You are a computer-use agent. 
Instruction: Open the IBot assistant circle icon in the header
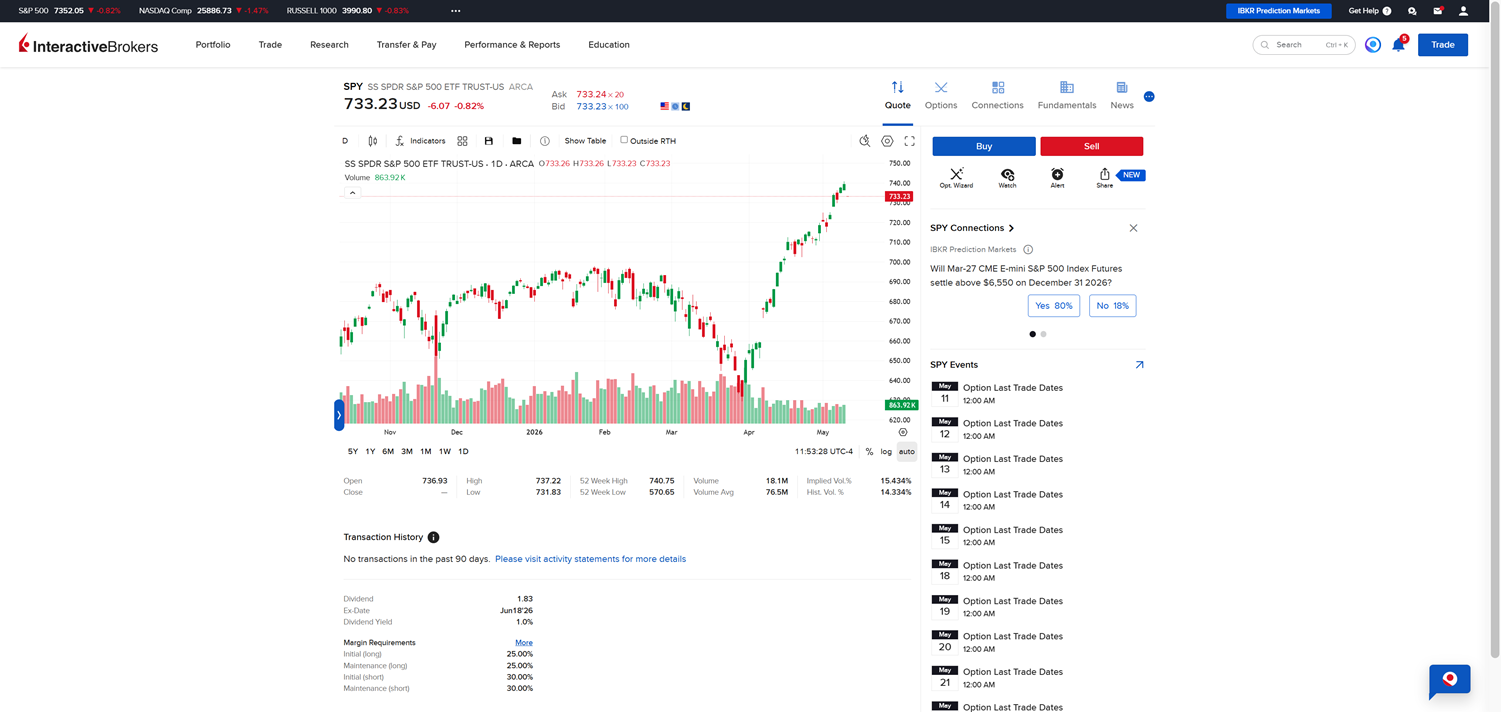1373,45
